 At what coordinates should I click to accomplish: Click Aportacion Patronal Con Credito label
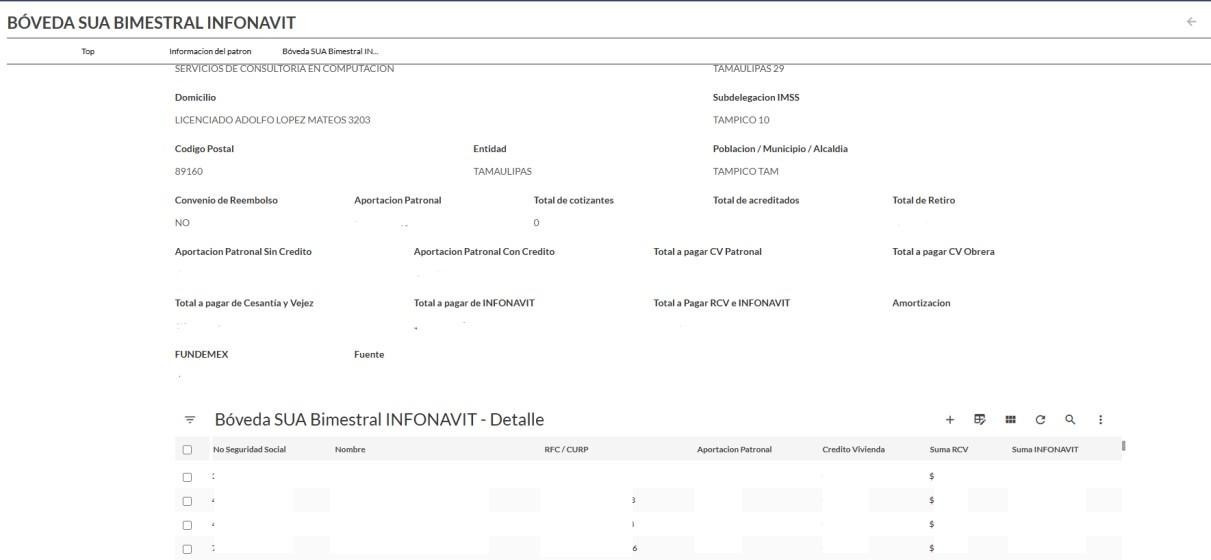pos(484,251)
